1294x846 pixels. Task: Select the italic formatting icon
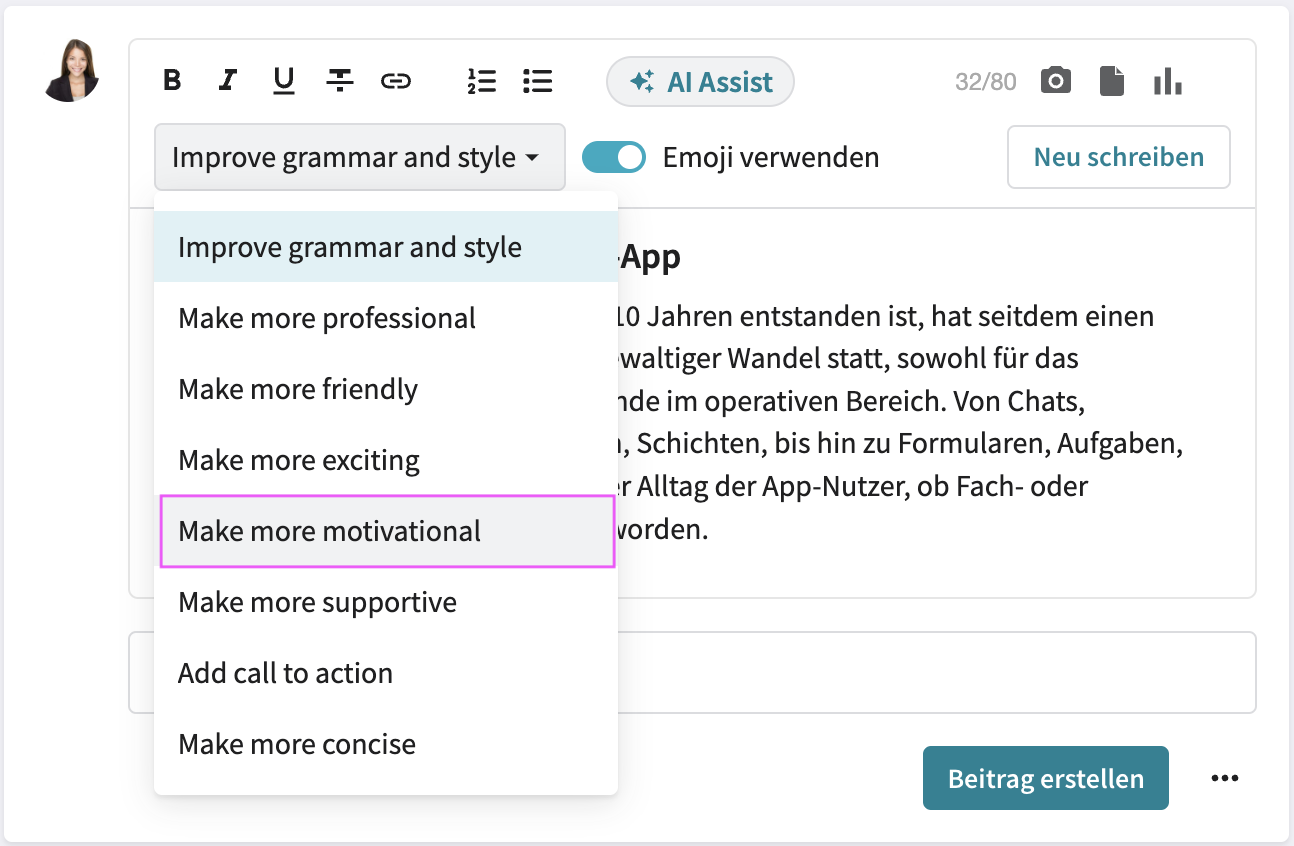(227, 81)
